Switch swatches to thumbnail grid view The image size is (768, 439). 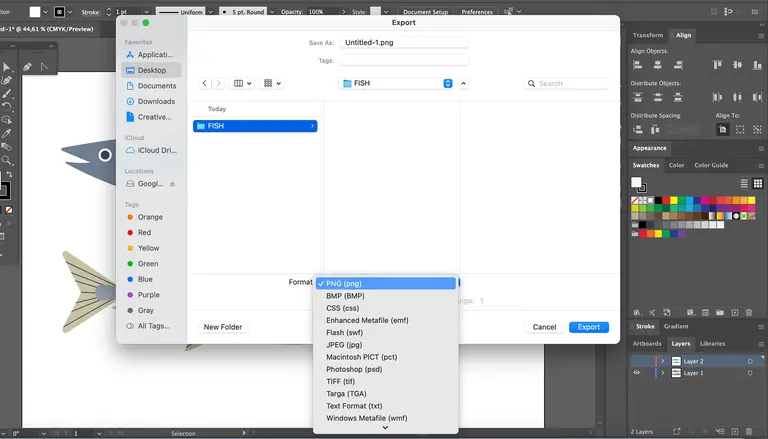point(758,183)
